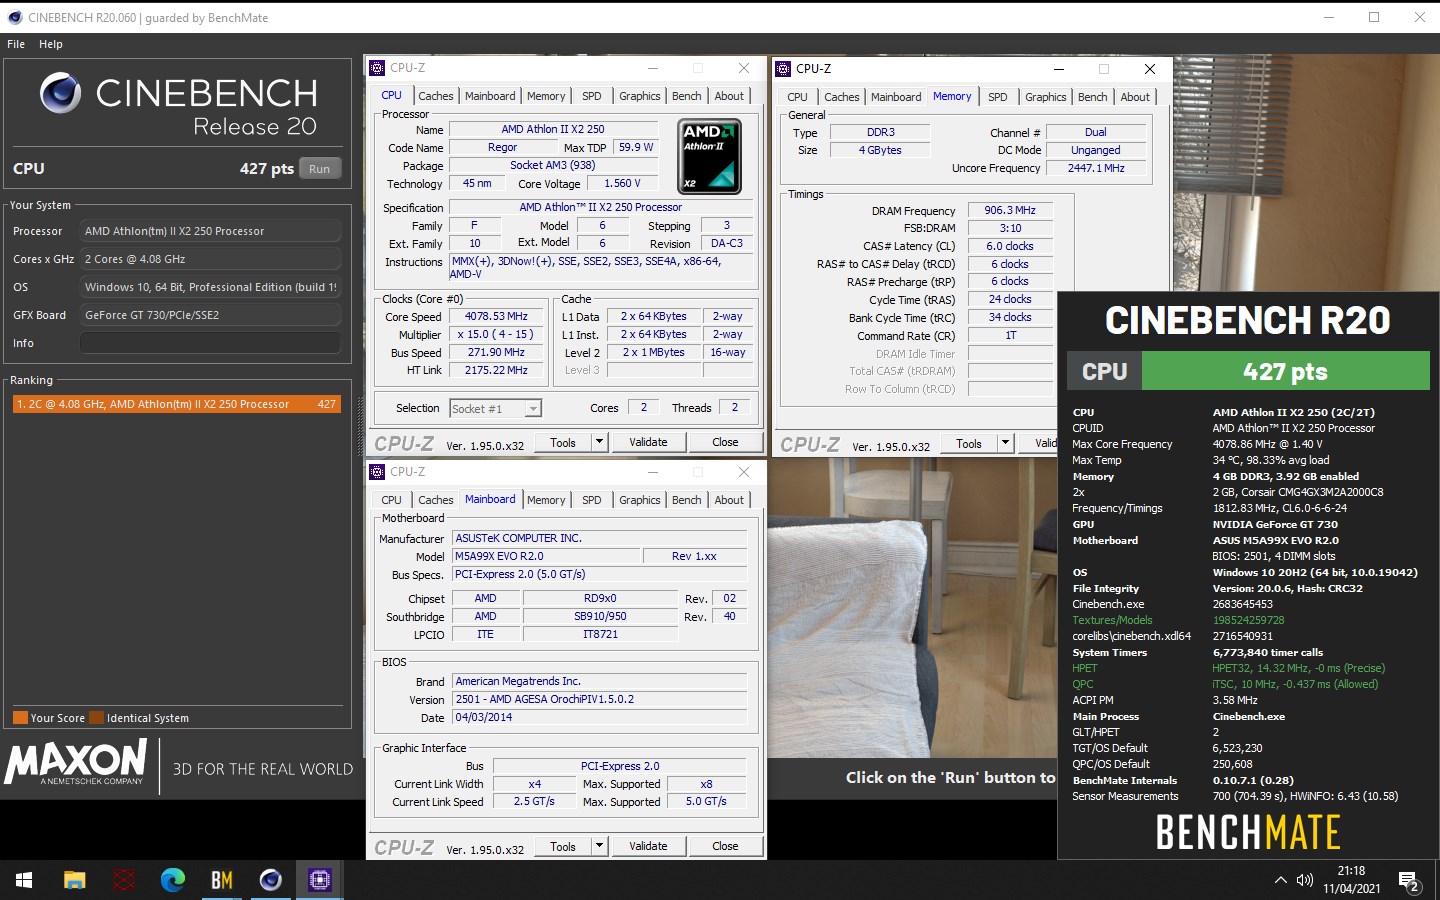Image resolution: width=1440 pixels, height=900 pixels.
Task: Open Graphics tab in top-left CPU-Z
Action: [x=640, y=96]
